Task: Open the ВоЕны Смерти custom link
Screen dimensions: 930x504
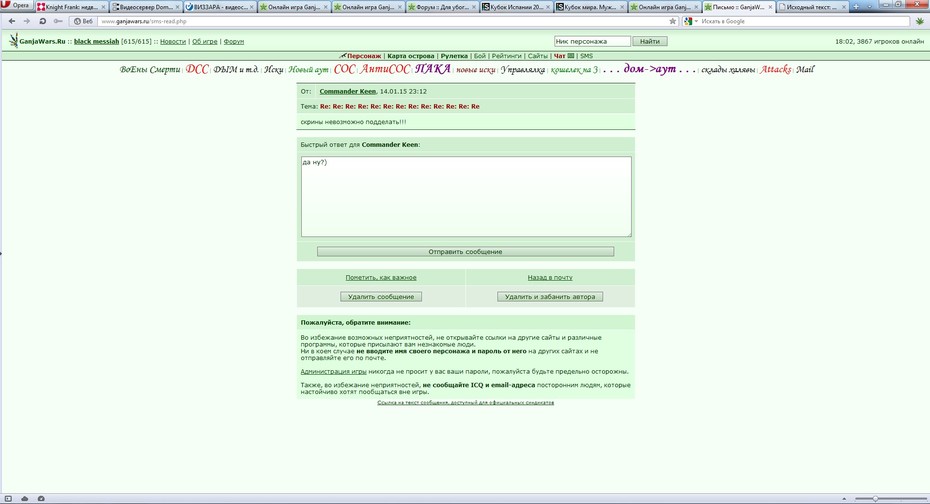Action: [x=150, y=70]
